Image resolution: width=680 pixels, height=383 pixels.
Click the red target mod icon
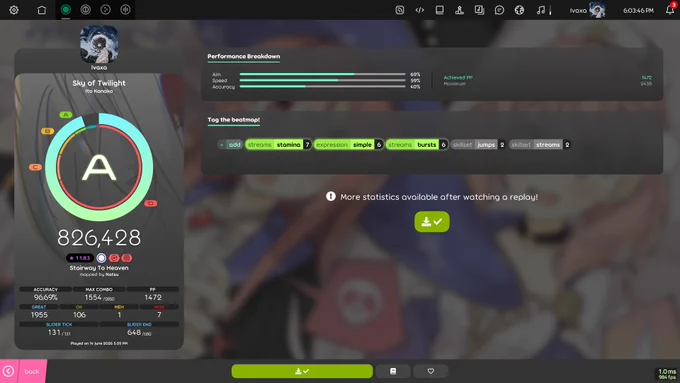114,258
